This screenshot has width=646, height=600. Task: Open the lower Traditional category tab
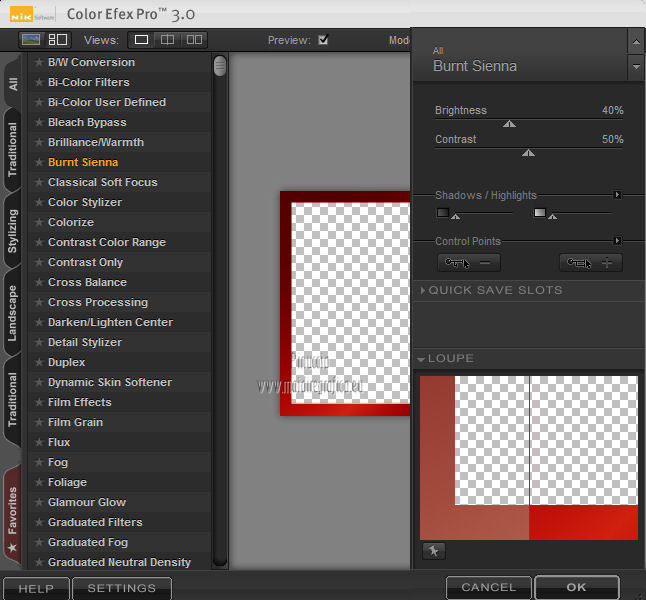(13, 400)
